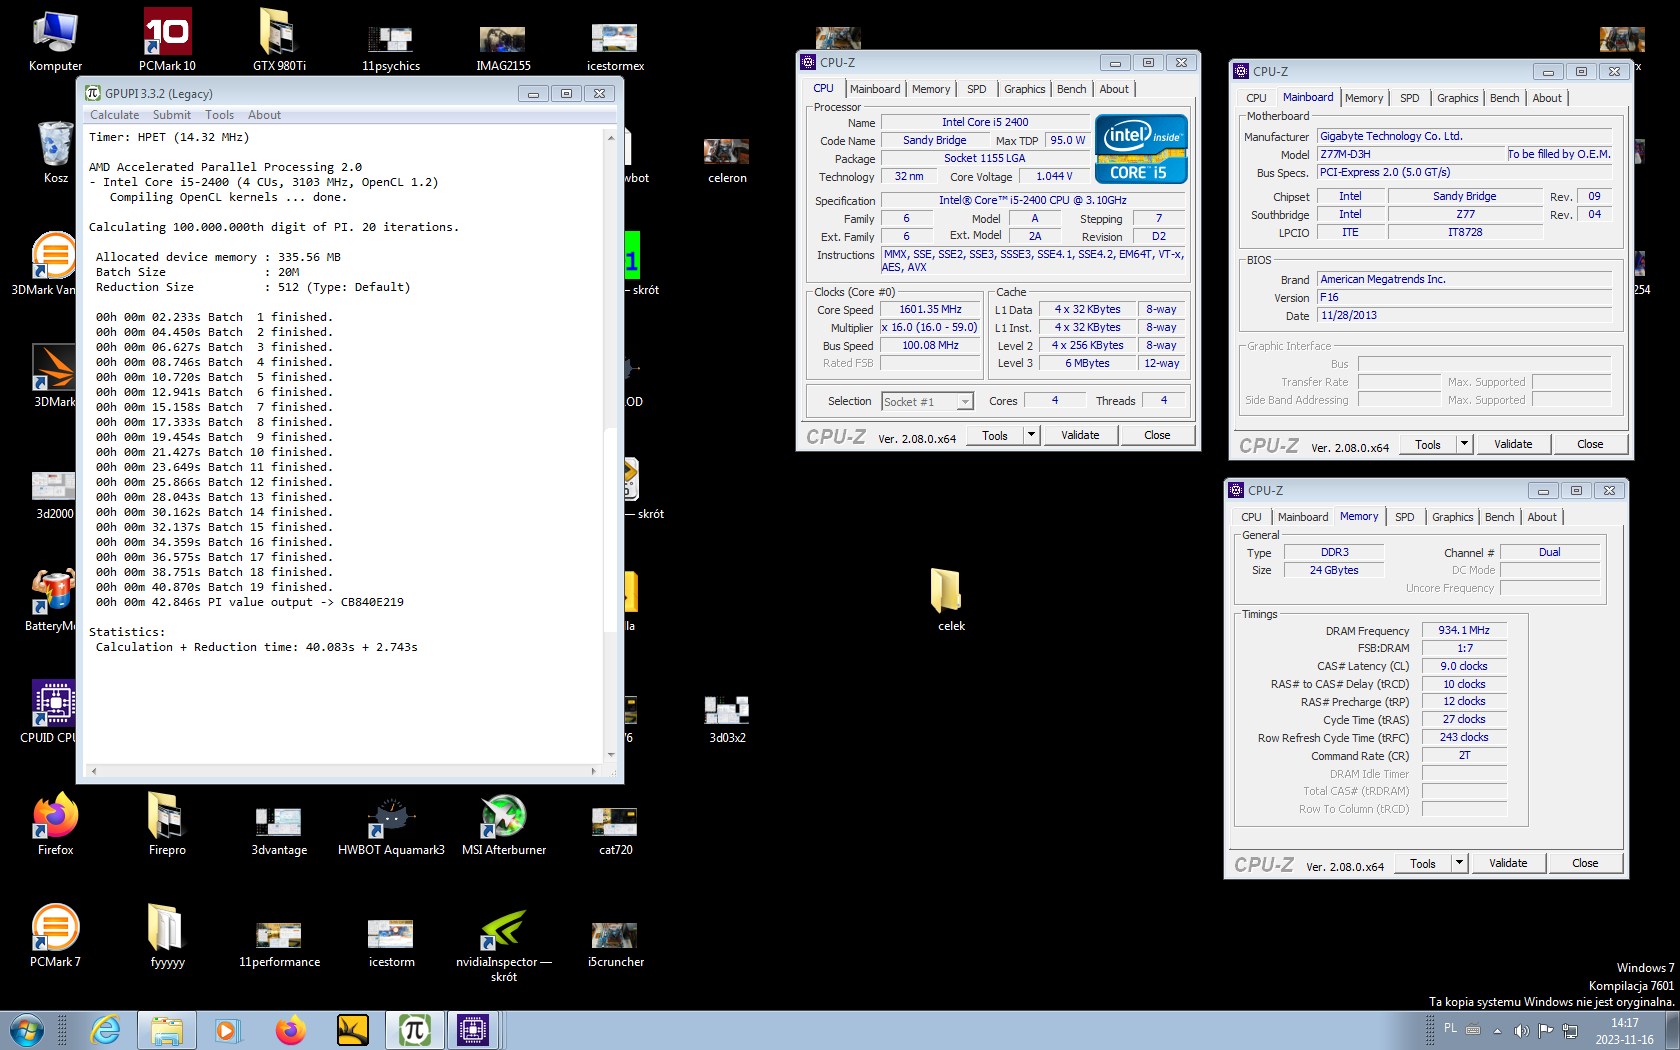Open the fyyyyy folder
This screenshot has width=1680, height=1050.
click(x=167, y=937)
